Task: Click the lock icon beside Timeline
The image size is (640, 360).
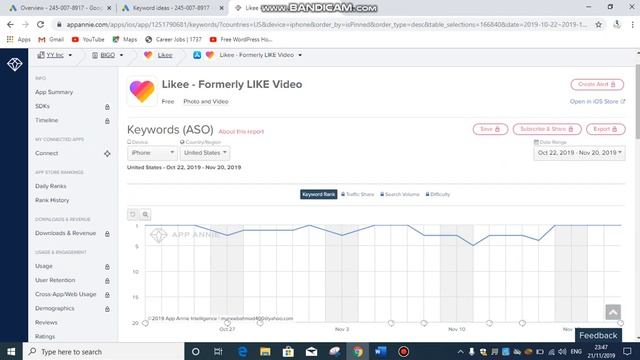Action: [107, 121]
